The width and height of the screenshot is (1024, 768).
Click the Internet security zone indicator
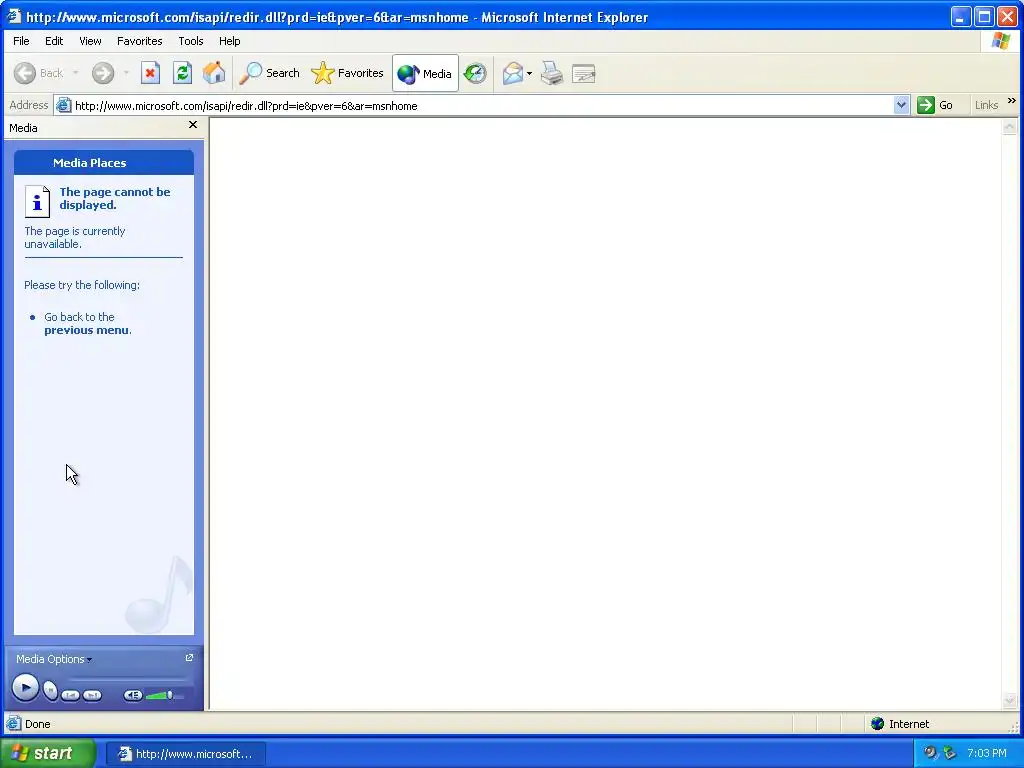(899, 724)
